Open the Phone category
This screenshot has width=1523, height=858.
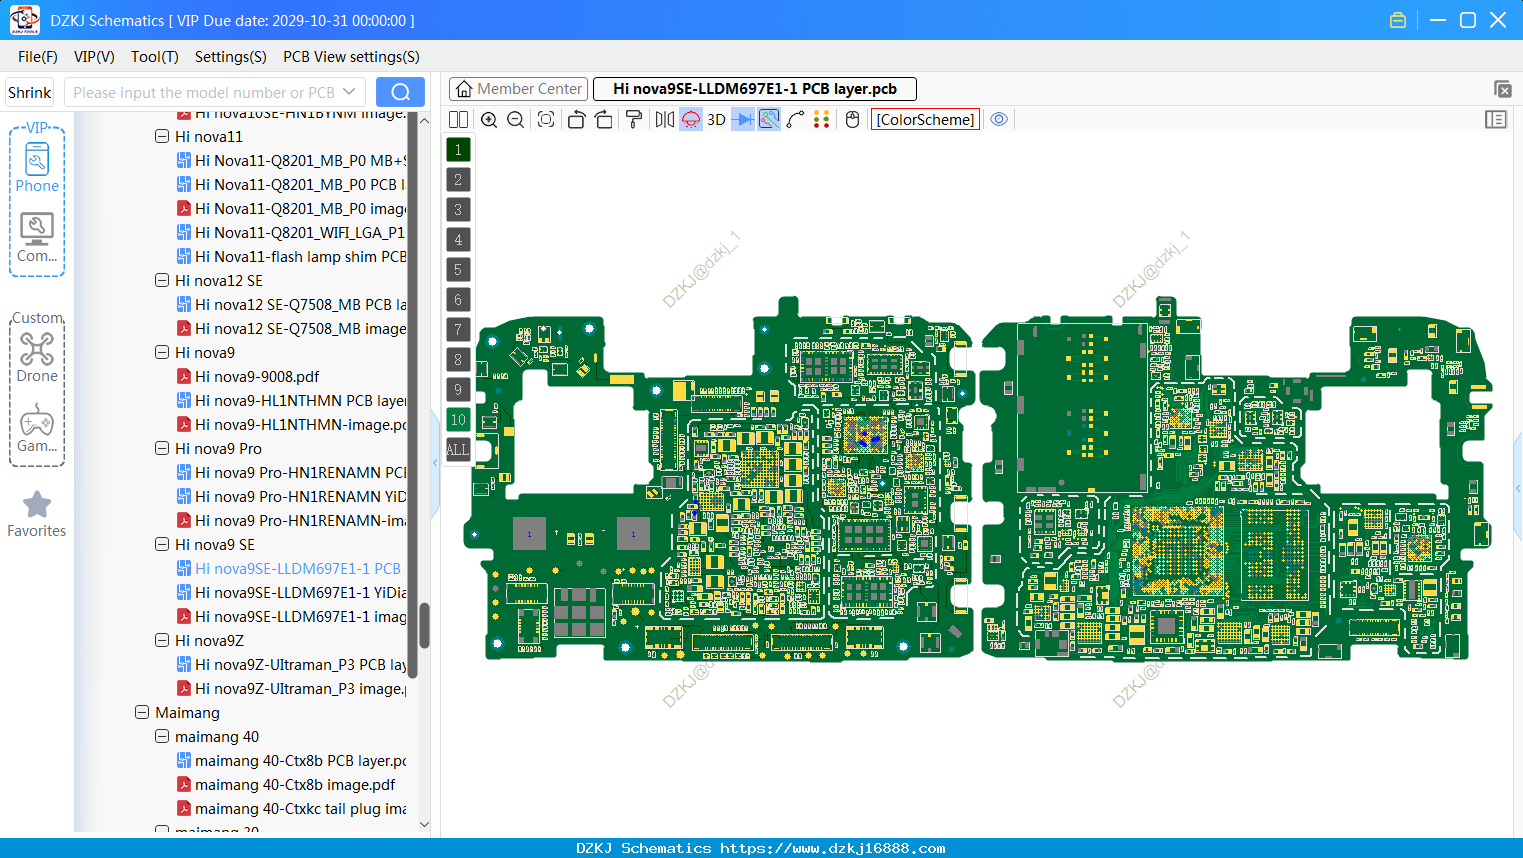click(37, 167)
